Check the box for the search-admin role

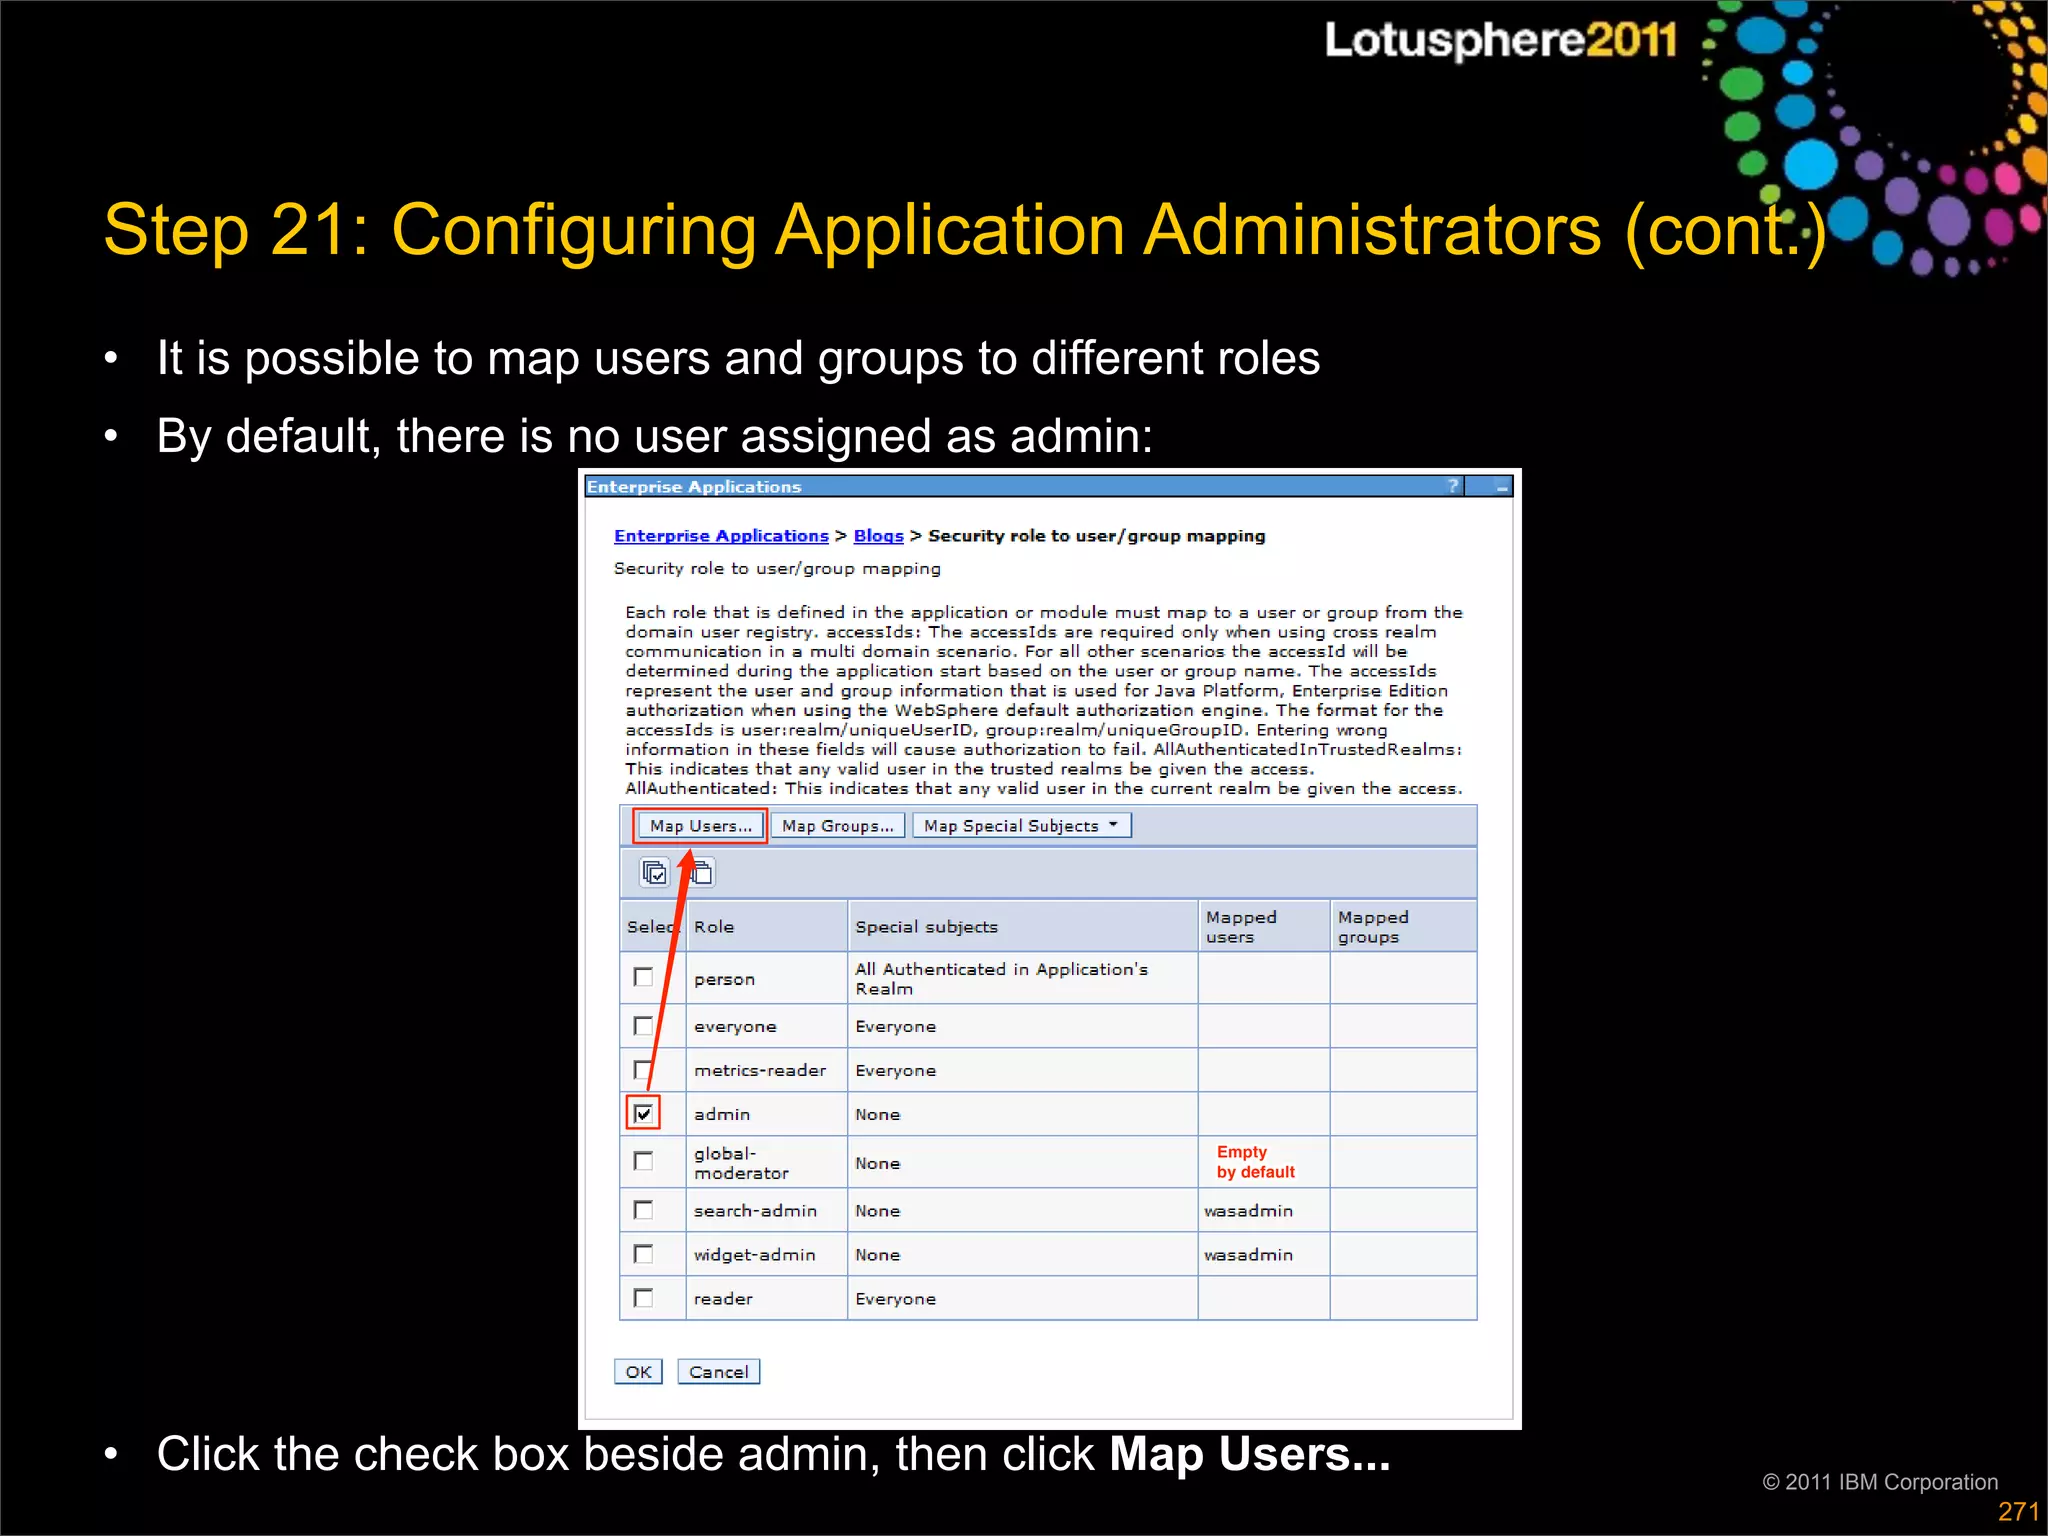[643, 1210]
